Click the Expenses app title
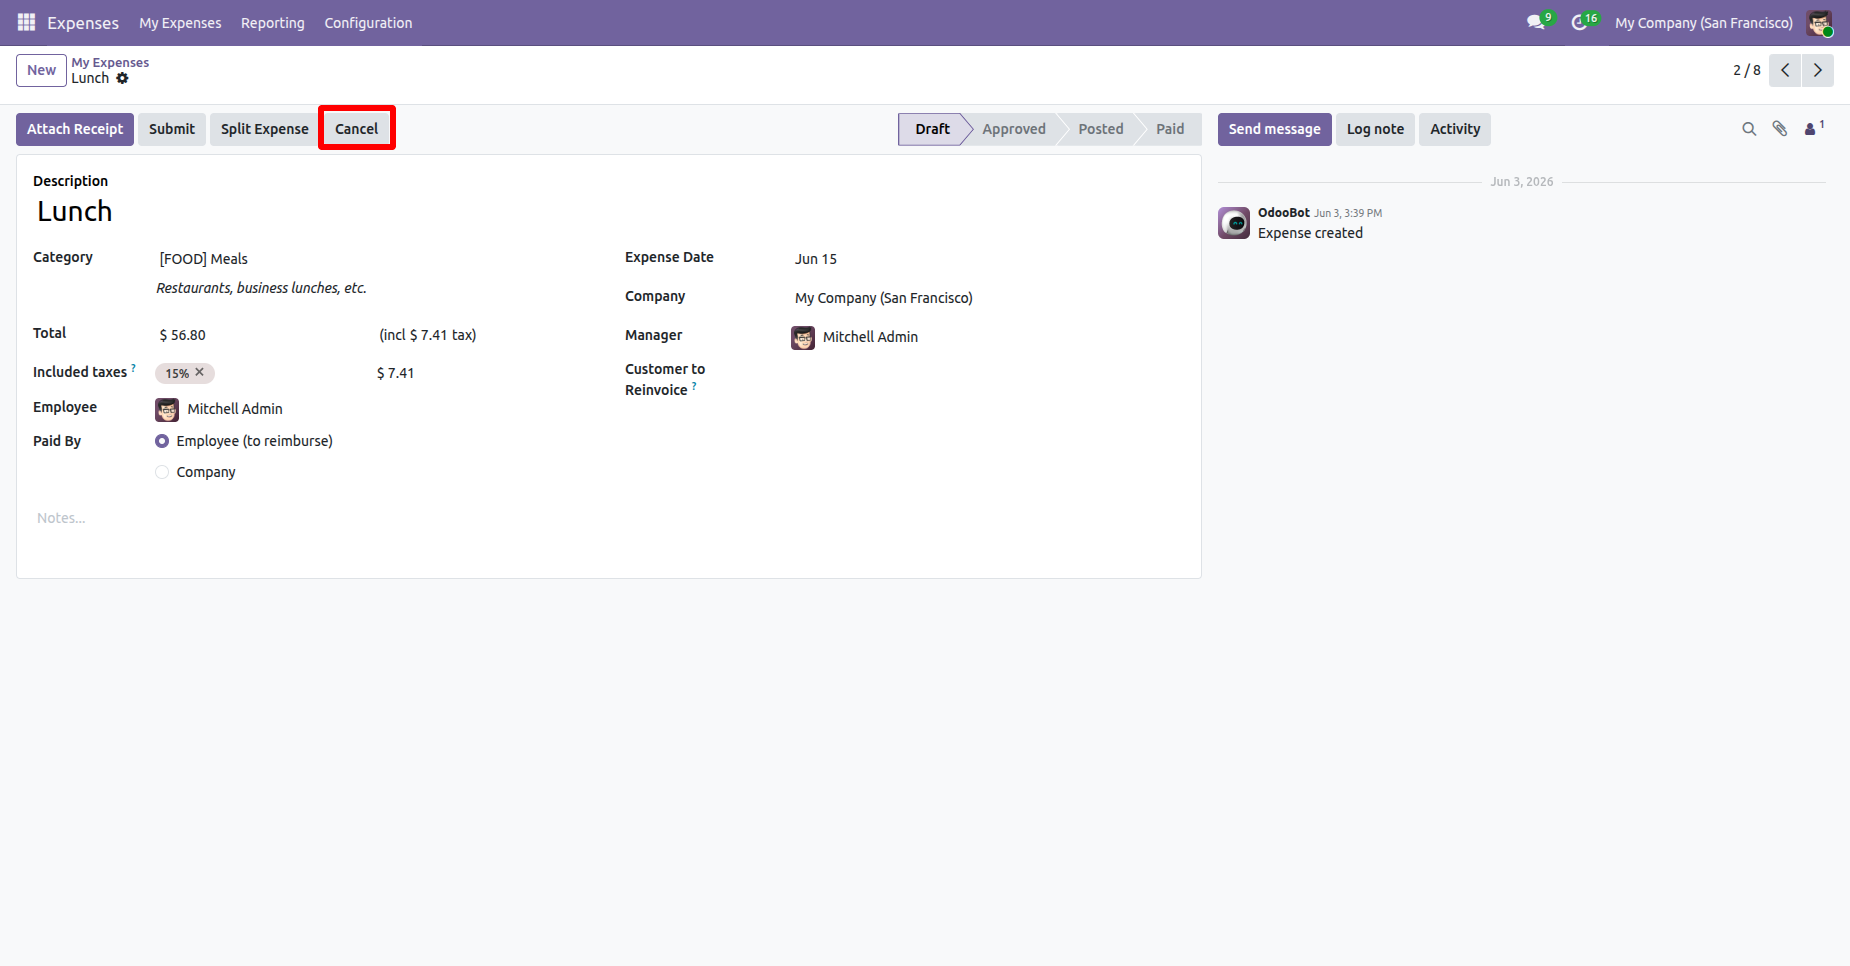The height and width of the screenshot is (966, 1850). pos(83,22)
